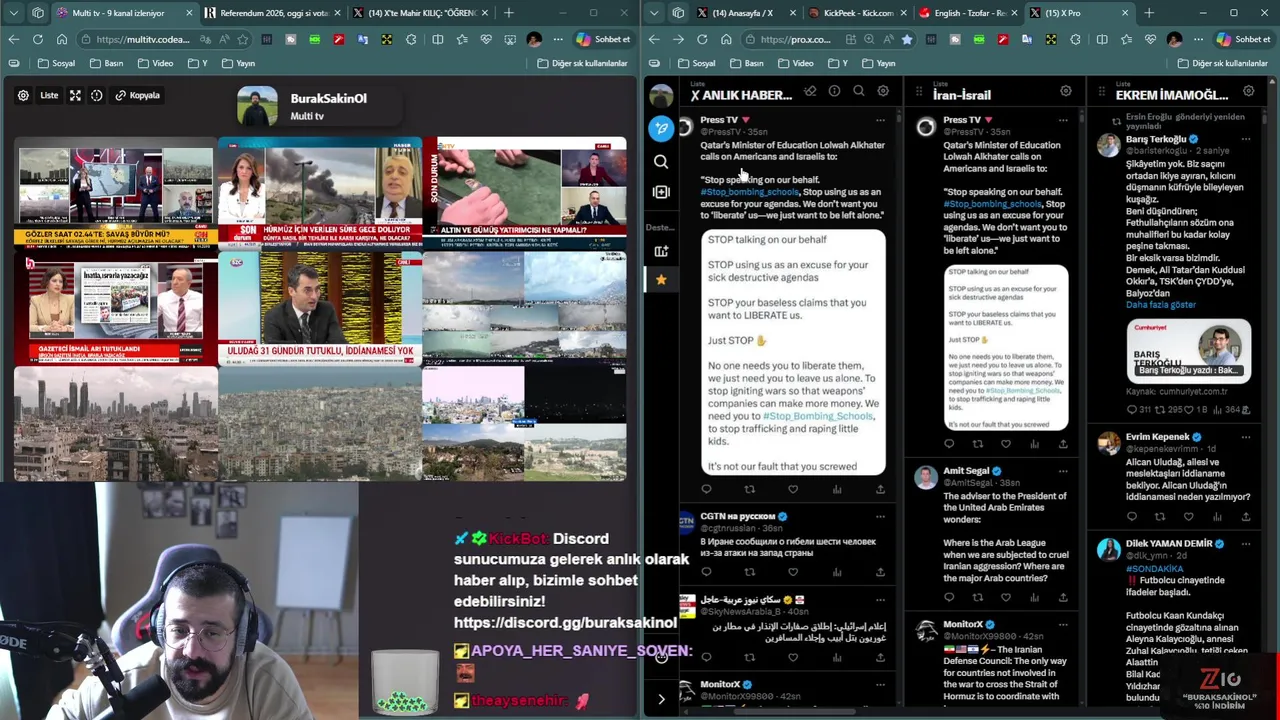1280x720 pixels.
Task: Click the circular info icon beside Kopyala
Action: 97,95
